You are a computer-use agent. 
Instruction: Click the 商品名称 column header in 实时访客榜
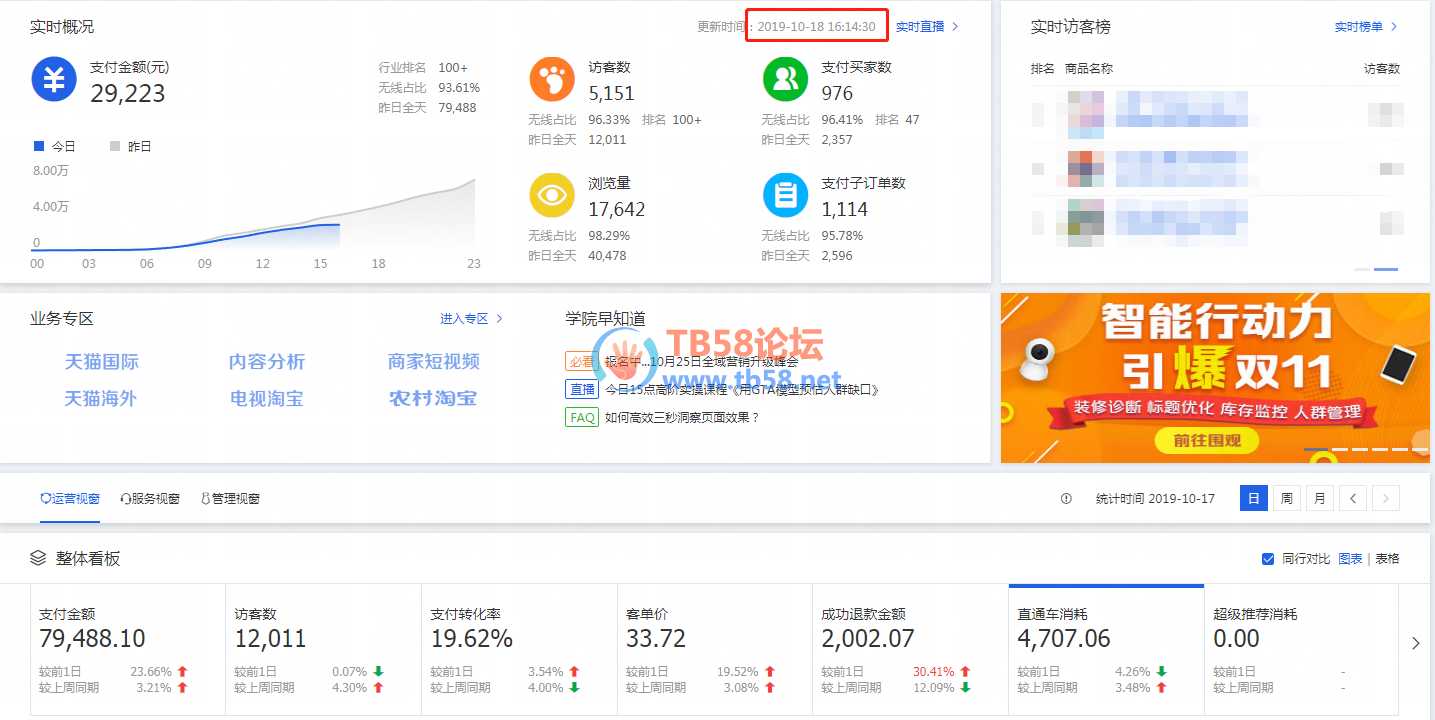[x=1089, y=69]
